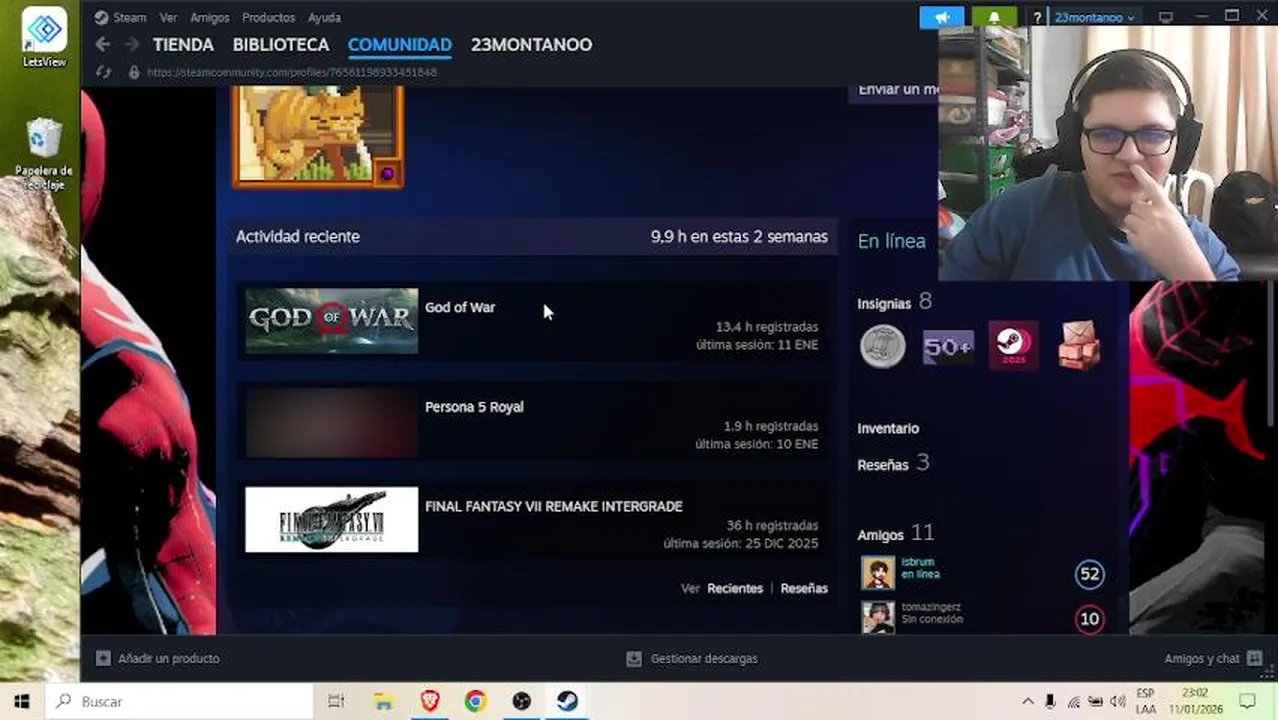
Task: Click the silver coin badge icon
Action: (x=883, y=347)
